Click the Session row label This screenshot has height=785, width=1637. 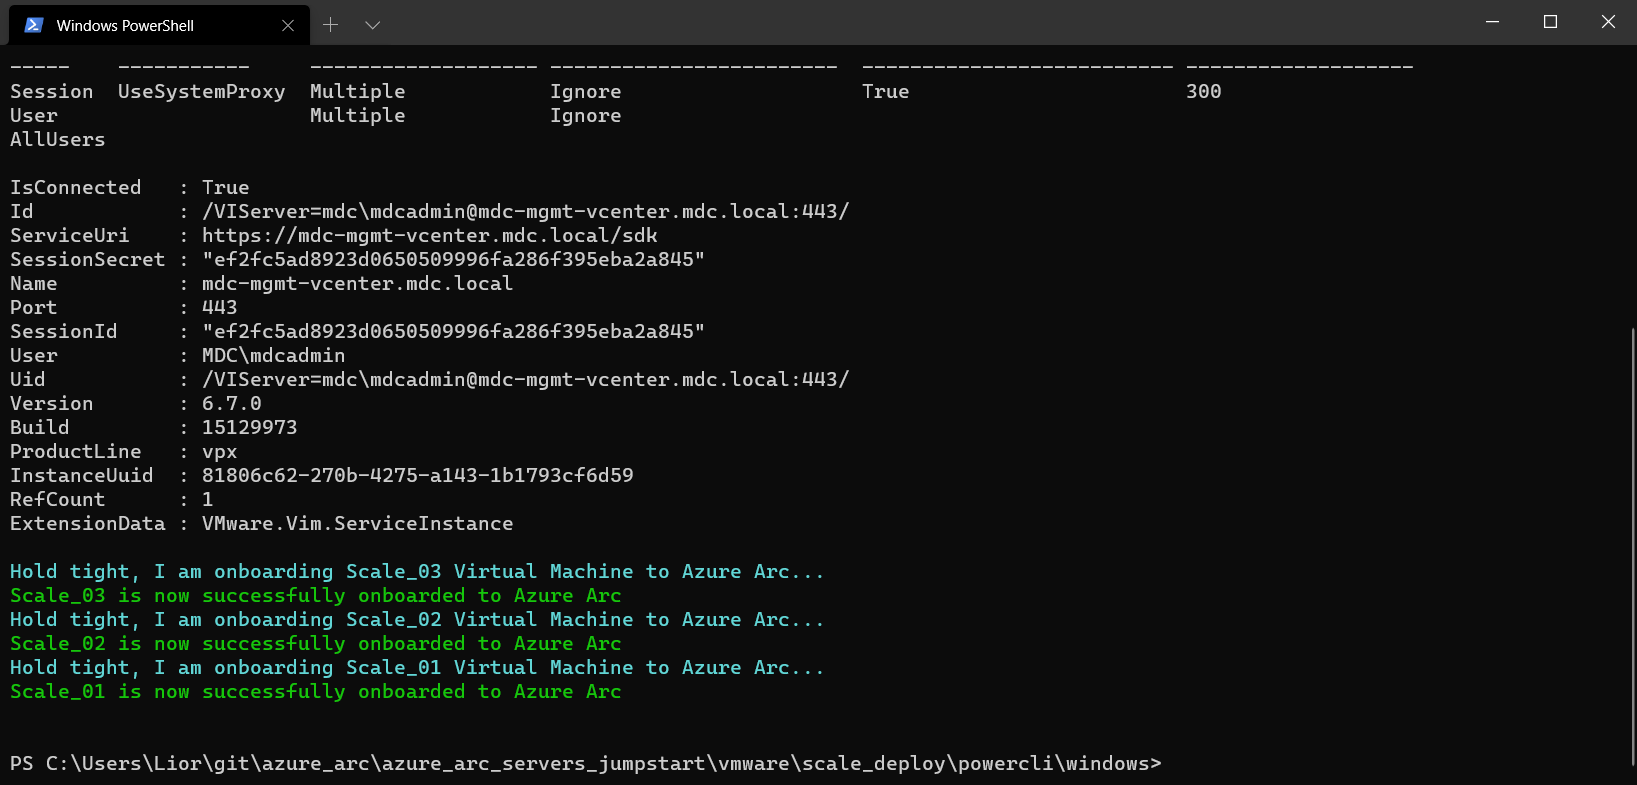point(52,92)
